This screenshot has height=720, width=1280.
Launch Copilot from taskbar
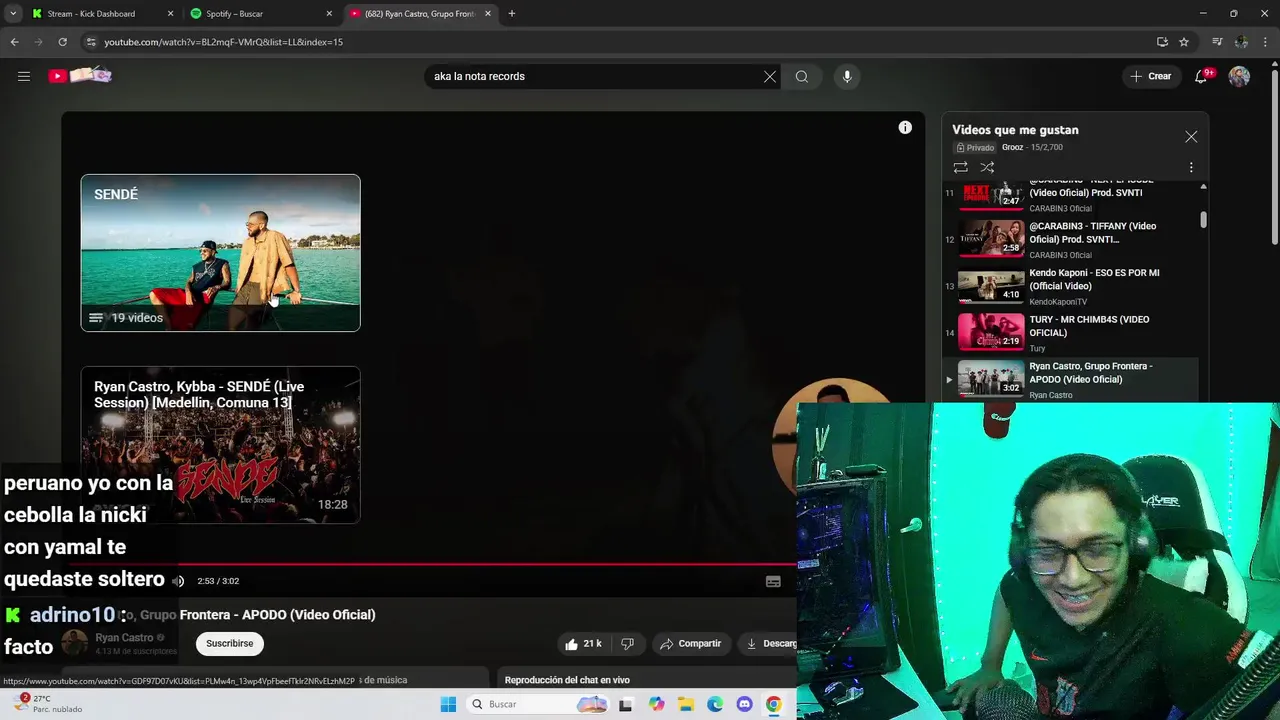(656, 704)
